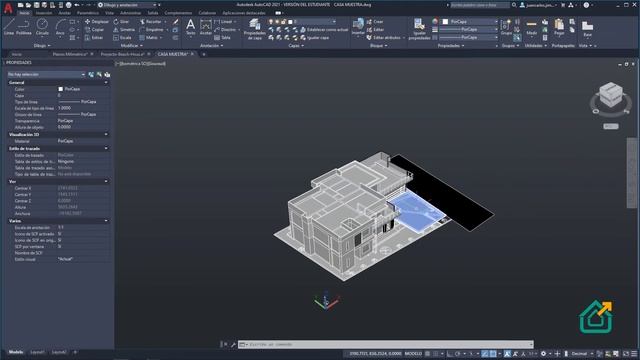Activate the Girar (rotate) tool
This screenshot has height=360, width=640.
121,22
